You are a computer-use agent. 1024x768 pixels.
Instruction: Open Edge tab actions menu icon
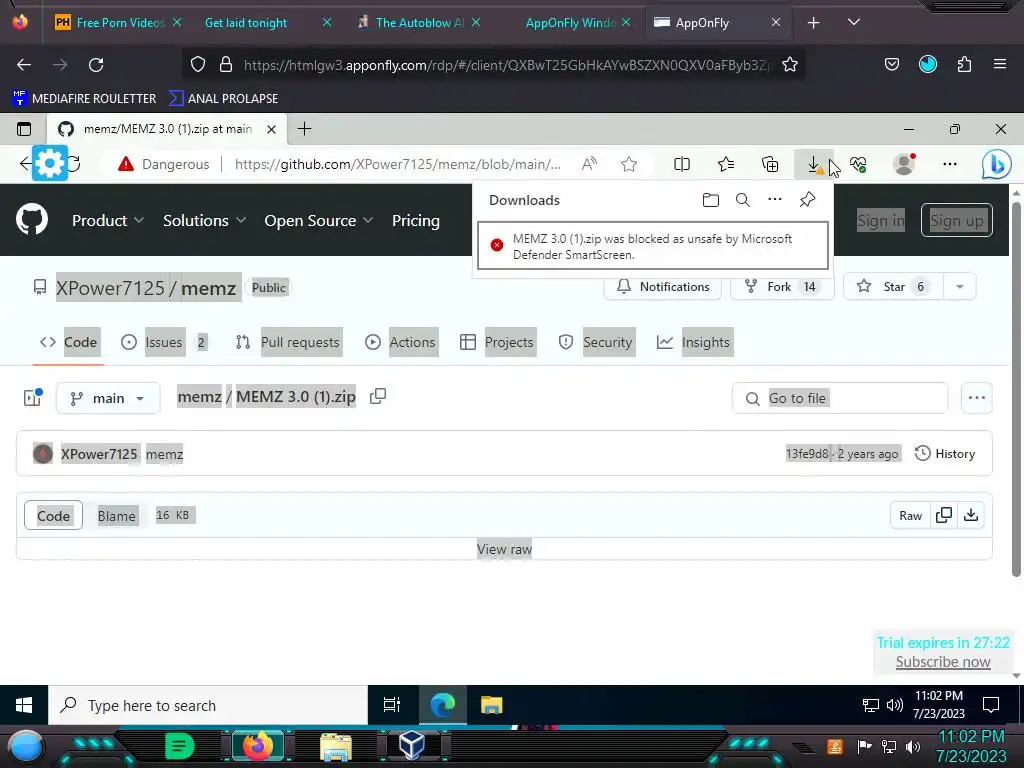point(24,129)
